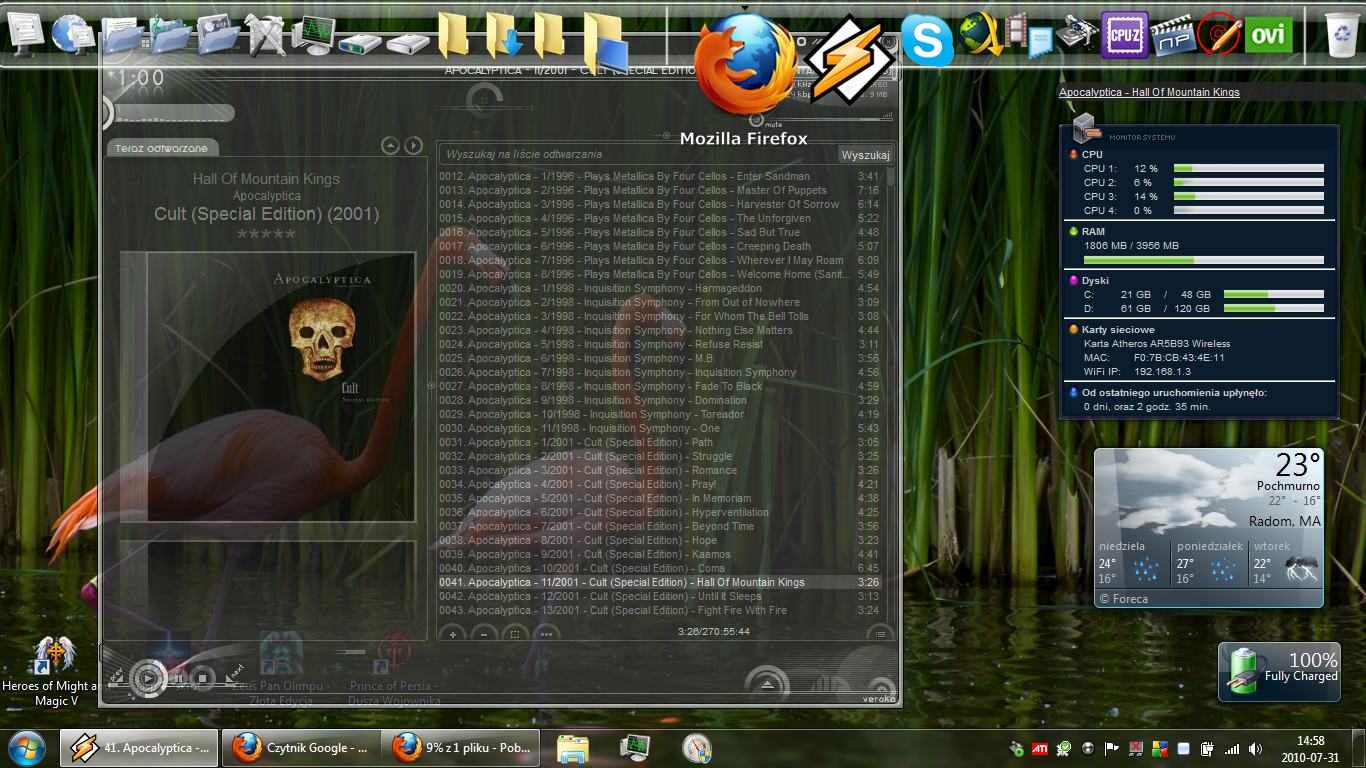
Task: Click the playlist vertical scrollbar
Action: (x=890, y=393)
